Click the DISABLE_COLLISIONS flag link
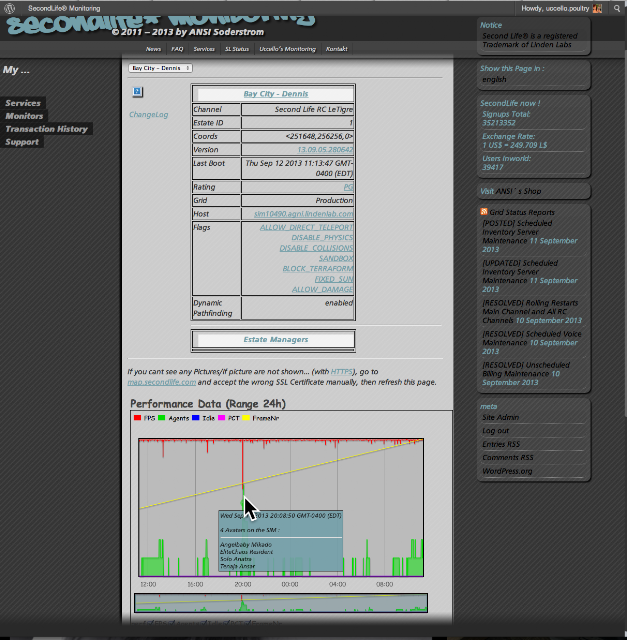The image size is (627, 640). tap(316, 248)
